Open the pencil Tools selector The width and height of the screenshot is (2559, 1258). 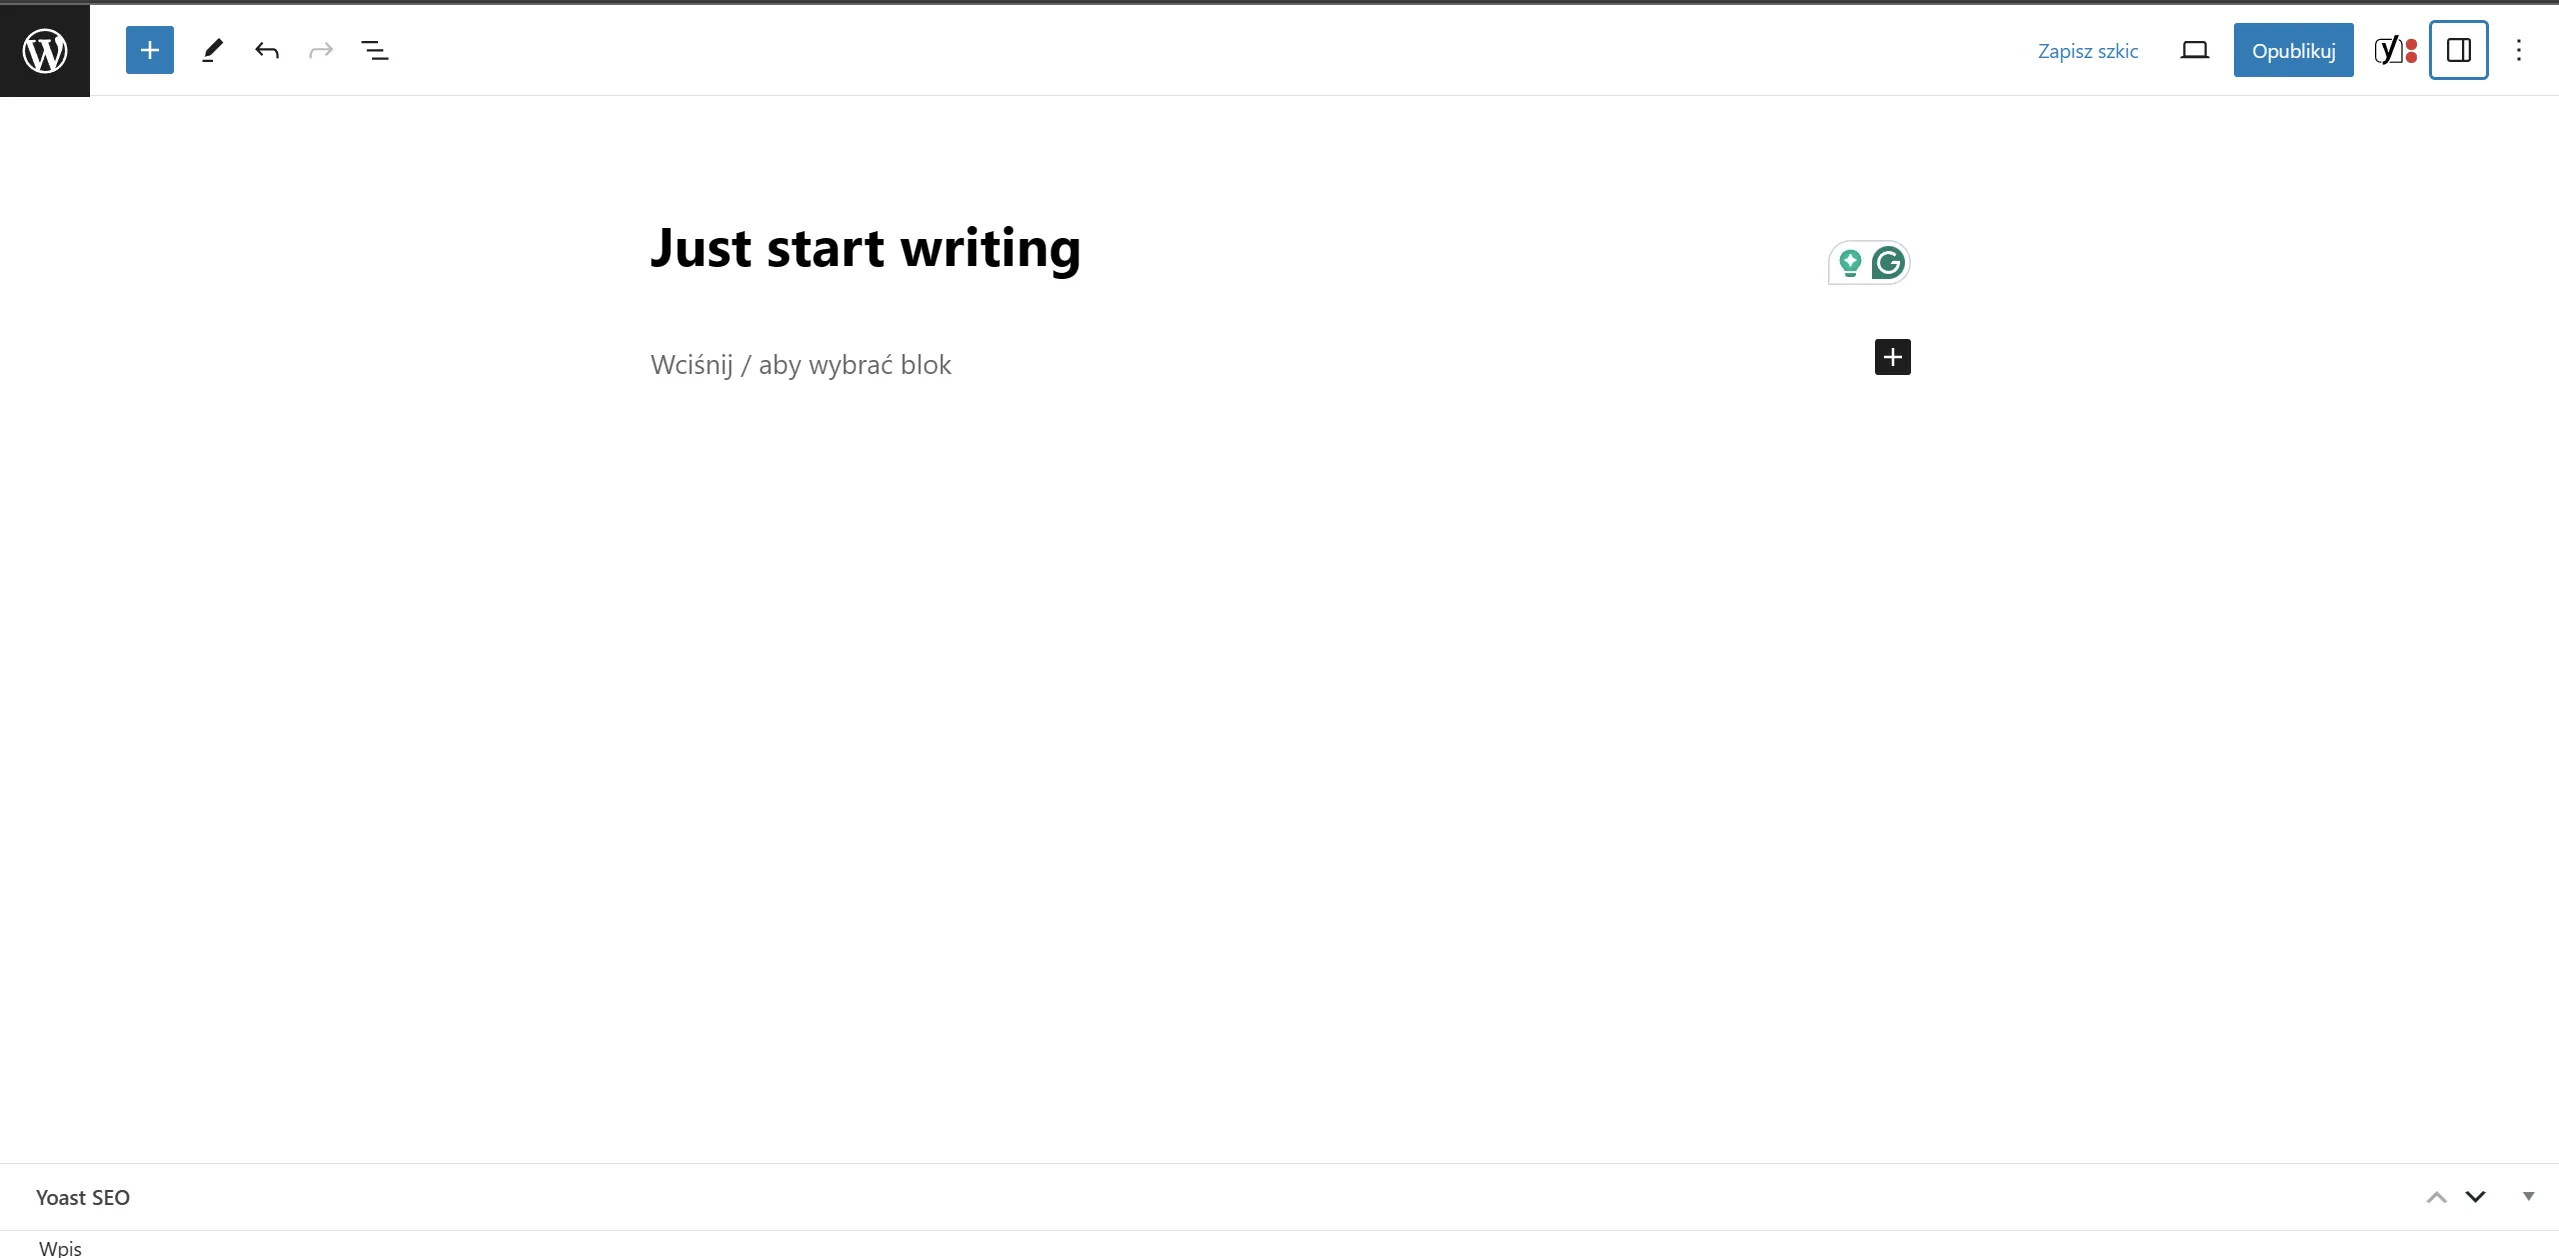(212, 50)
